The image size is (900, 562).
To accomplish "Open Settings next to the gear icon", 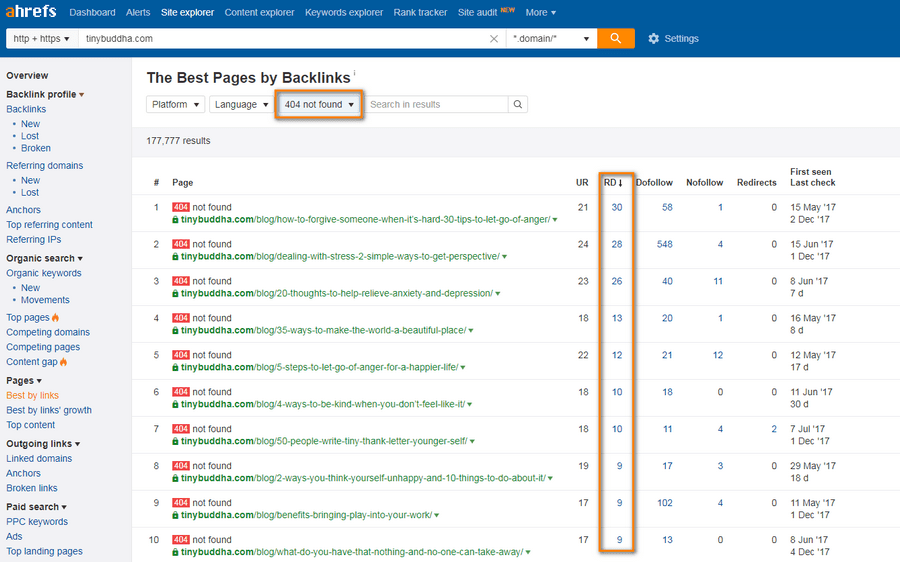I will coord(681,38).
